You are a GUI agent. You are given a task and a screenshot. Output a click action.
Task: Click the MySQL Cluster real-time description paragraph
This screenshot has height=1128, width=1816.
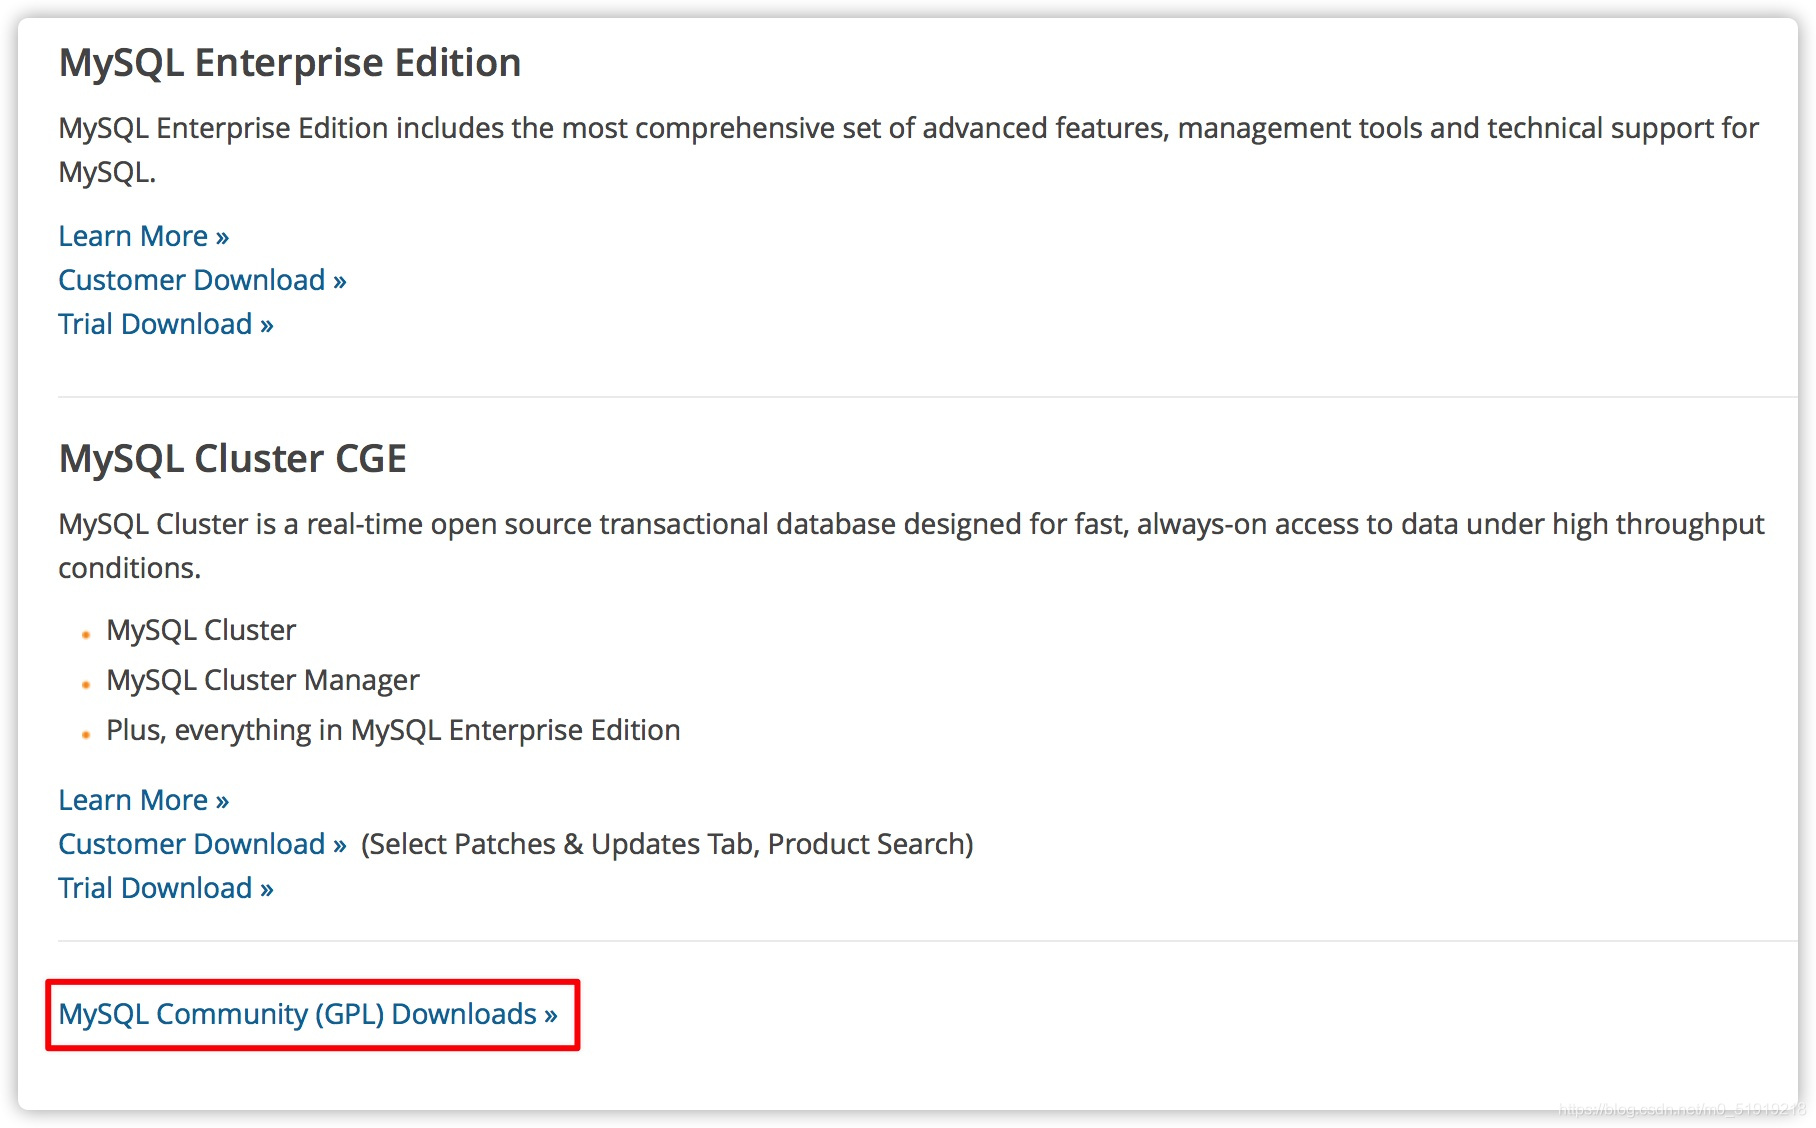click(911, 546)
